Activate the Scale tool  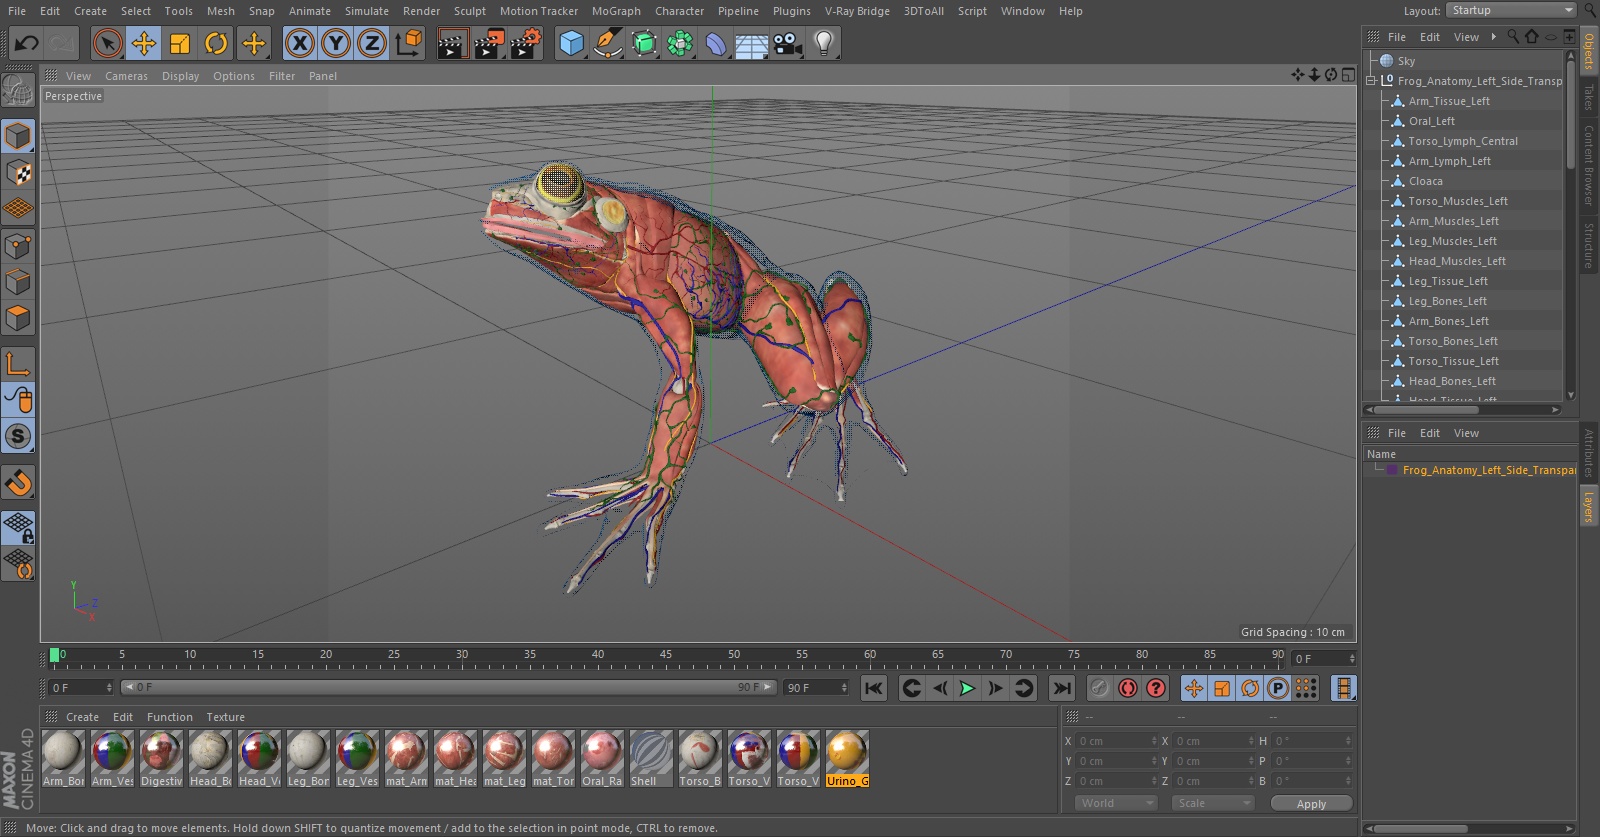coord(180,43)
